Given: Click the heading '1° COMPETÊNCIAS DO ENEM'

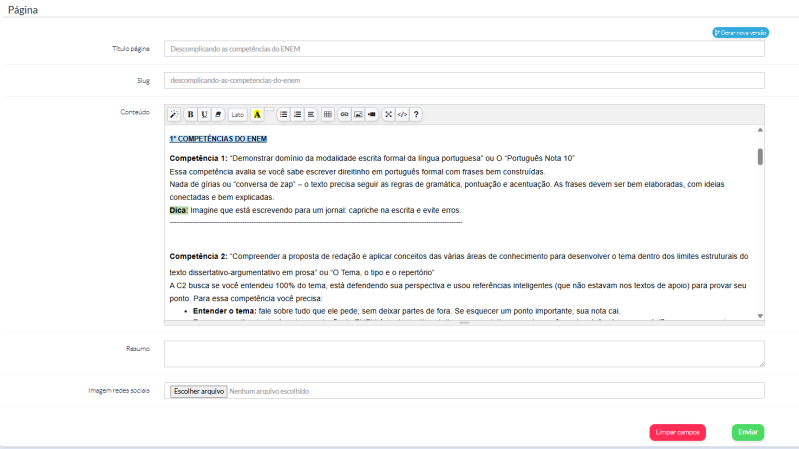Looking at the screenshot, I should [x=218, y=139].
